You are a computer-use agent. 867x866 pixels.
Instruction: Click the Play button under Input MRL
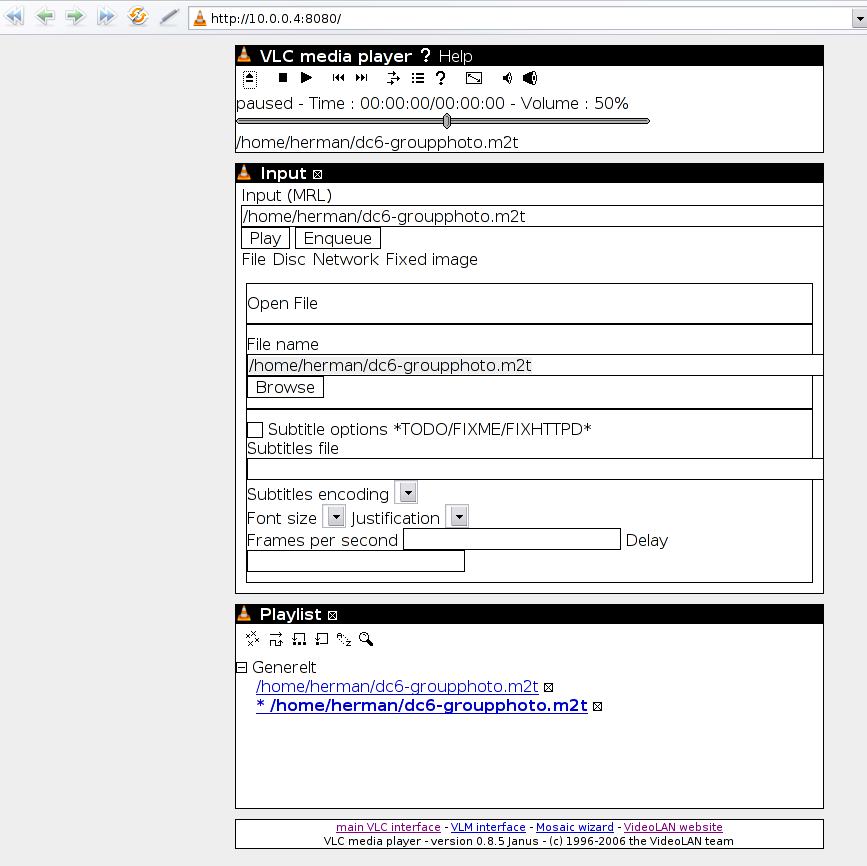click(265, 238)
